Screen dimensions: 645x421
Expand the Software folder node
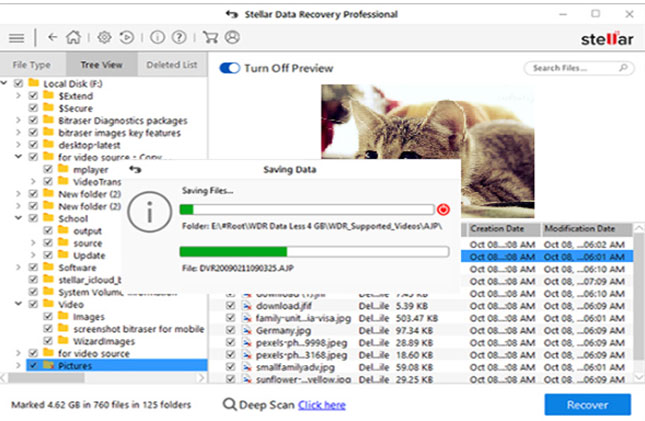pyautogui.click(x=18, y=267)
